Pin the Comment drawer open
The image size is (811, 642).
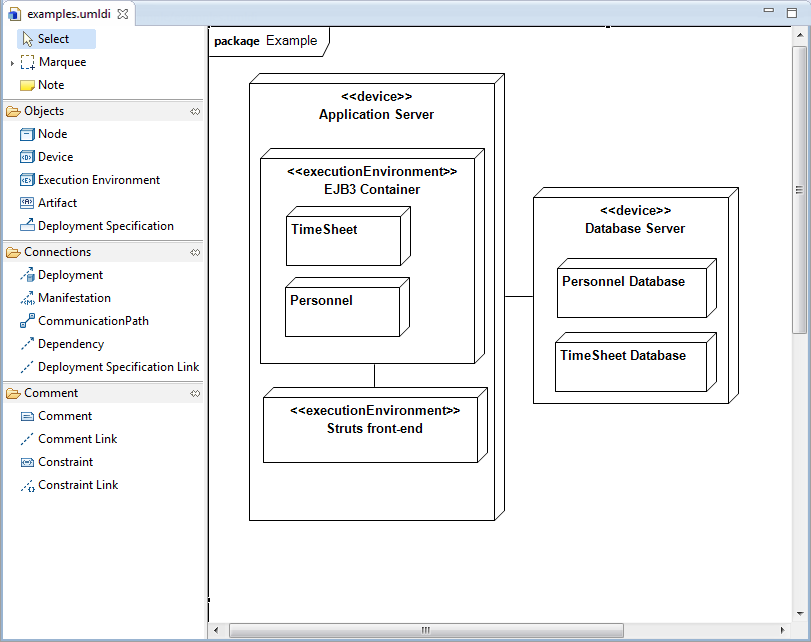point(195,394)
